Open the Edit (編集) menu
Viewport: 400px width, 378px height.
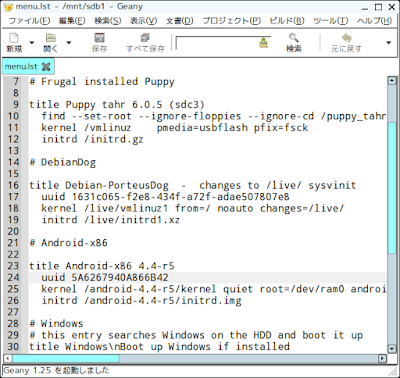72,21
